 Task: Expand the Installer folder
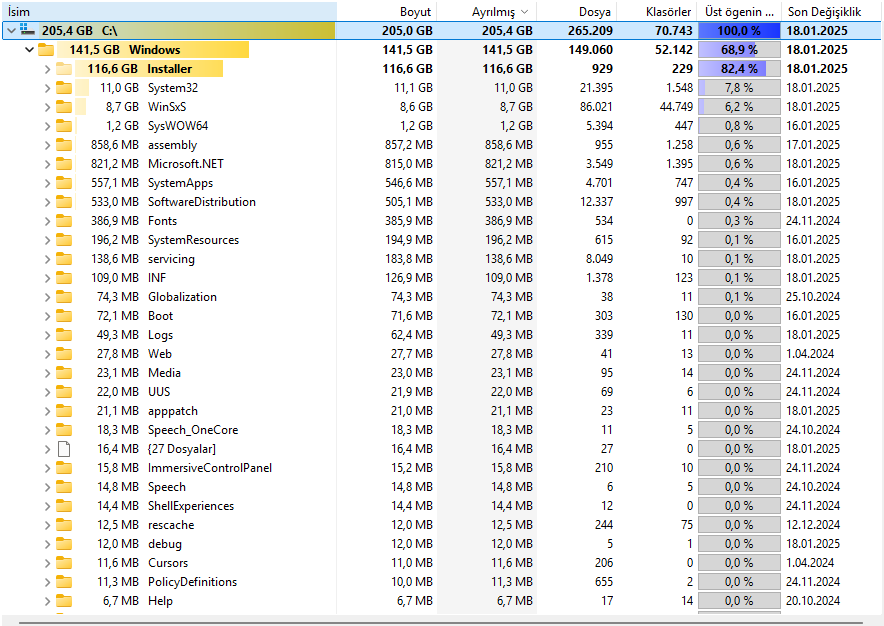click(47, 69)
